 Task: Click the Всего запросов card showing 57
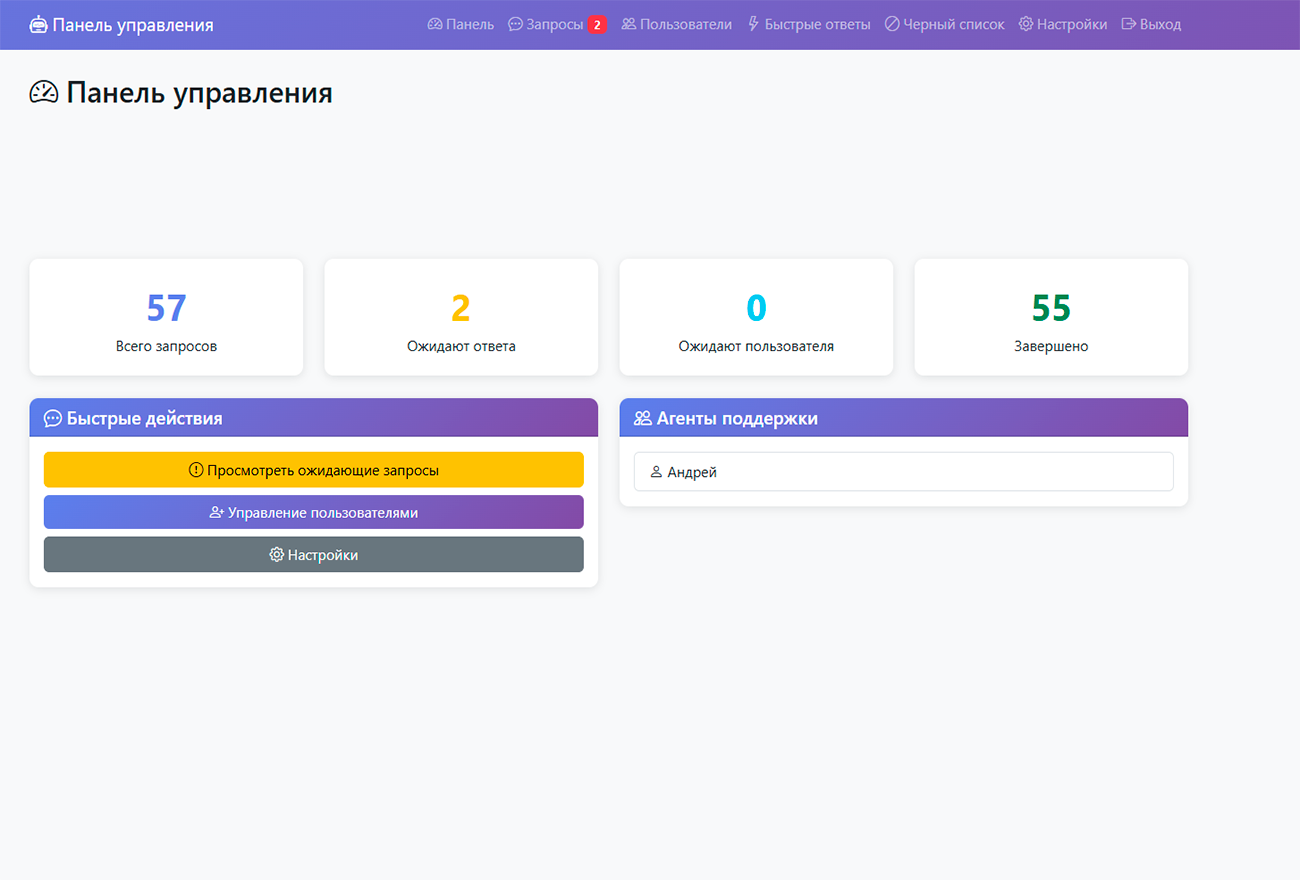(x=166, y=318)
